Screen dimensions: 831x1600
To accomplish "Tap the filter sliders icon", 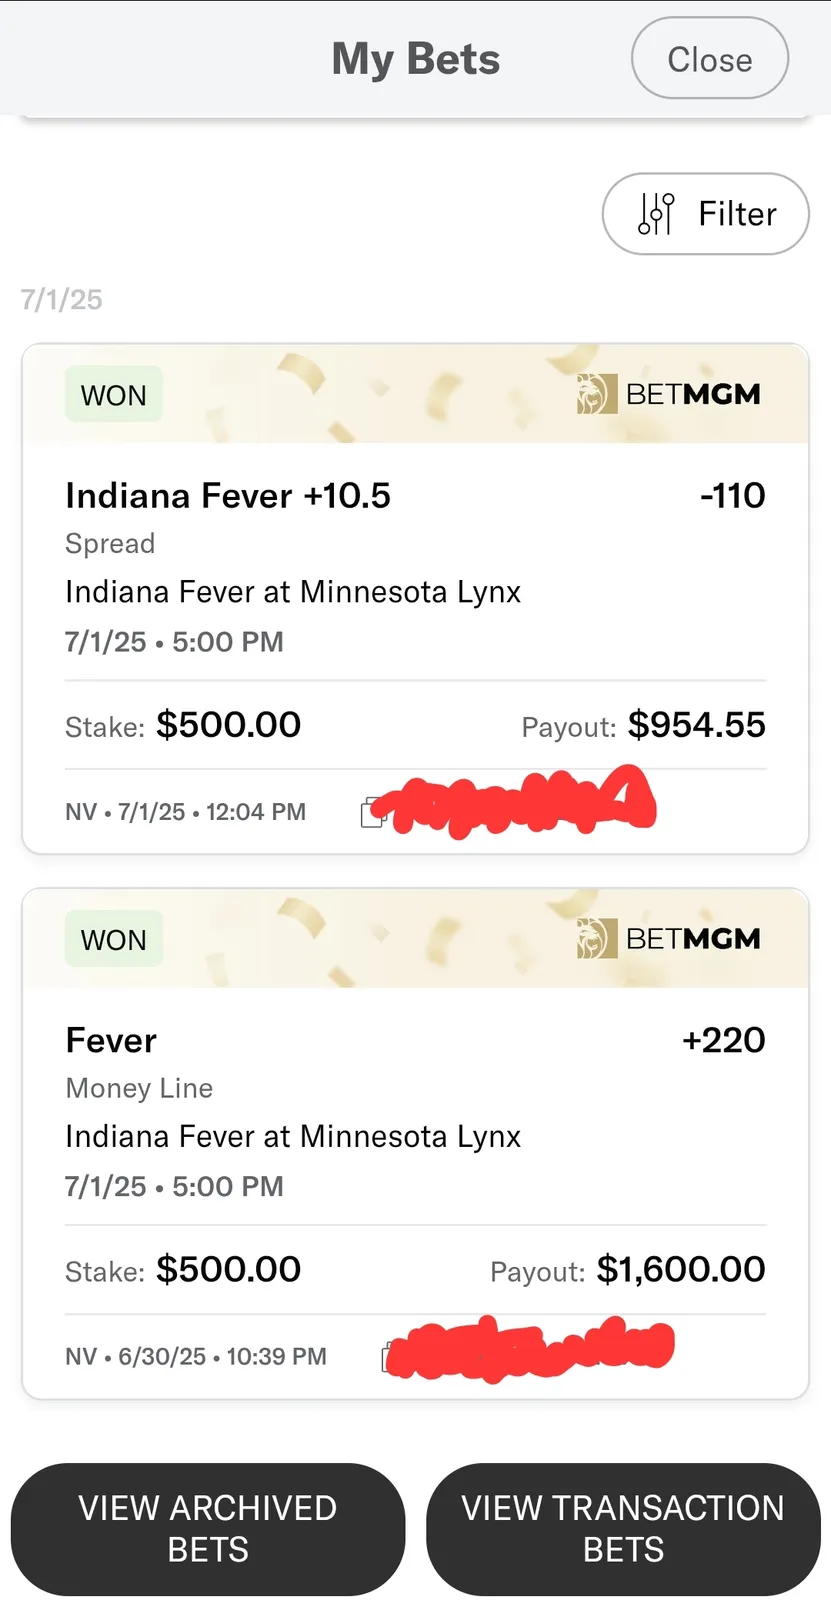I will click(x=656, y=214).
